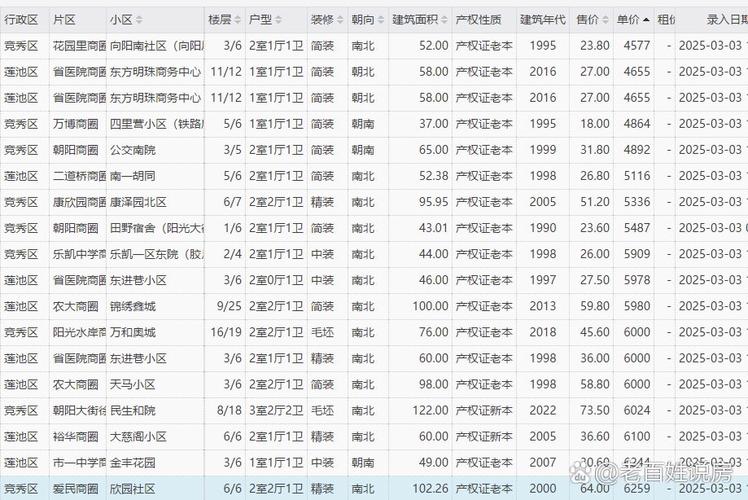
Task: Click the ascending sort arrow beside 单价
Action: click(x=646, y=20)
